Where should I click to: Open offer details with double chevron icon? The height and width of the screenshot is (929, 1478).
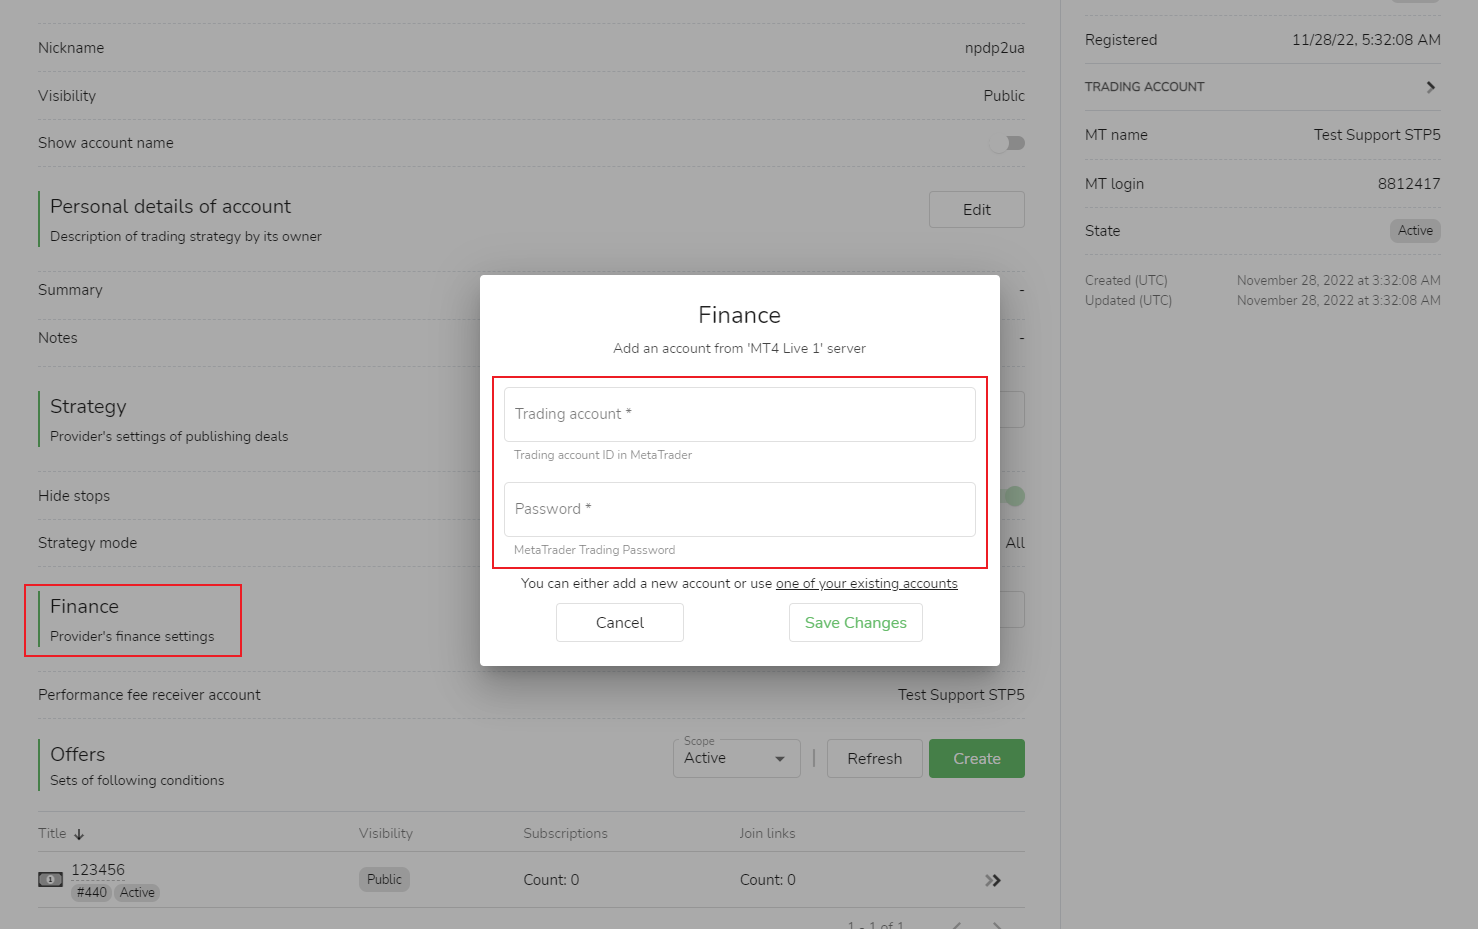click(x=992, y=880)
